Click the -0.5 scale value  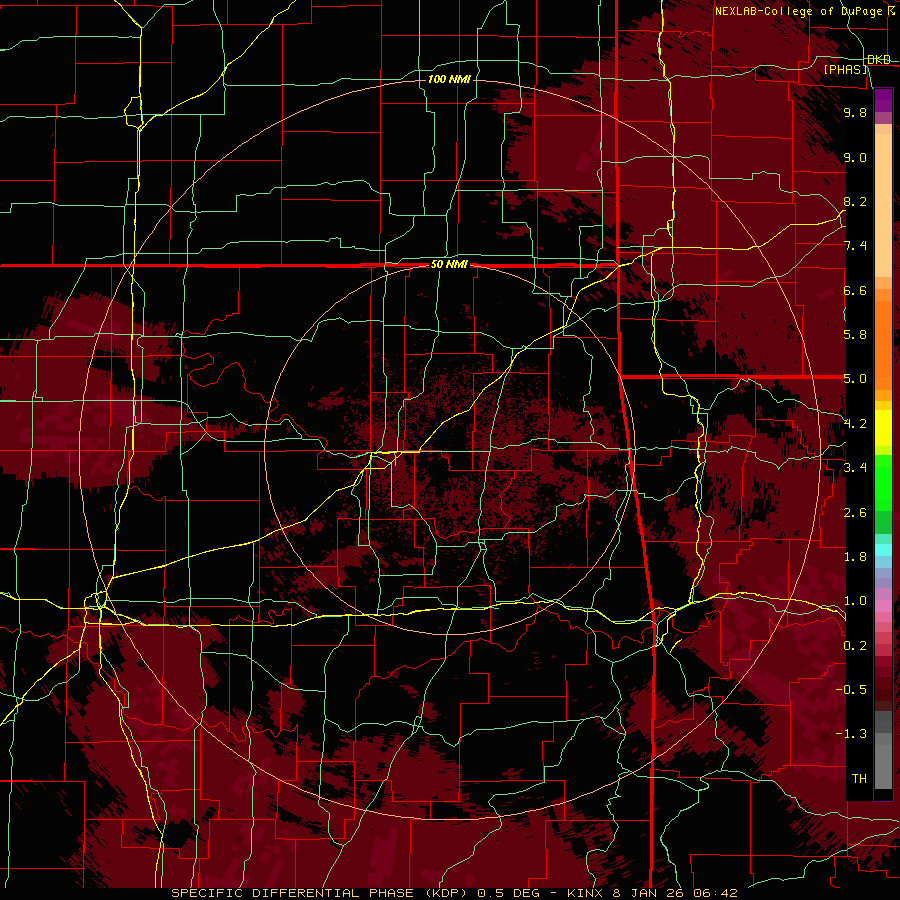851,690
